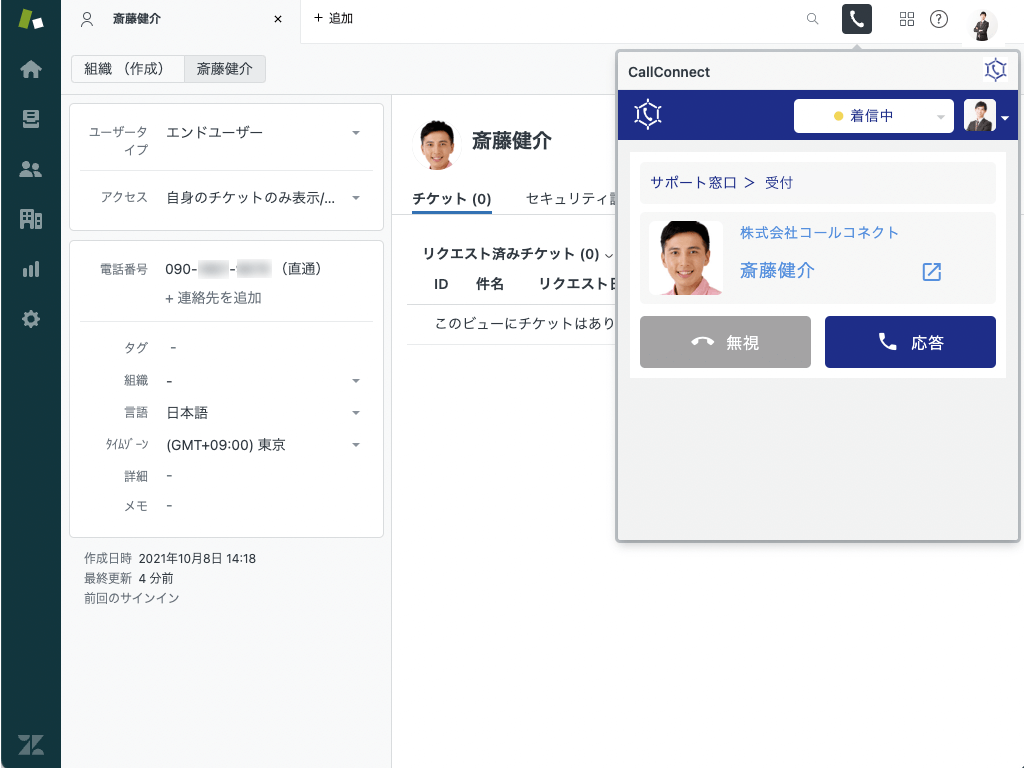Open the Home icon in sidebar
The width and height of the screenshot is (1024, 768).
31,69
